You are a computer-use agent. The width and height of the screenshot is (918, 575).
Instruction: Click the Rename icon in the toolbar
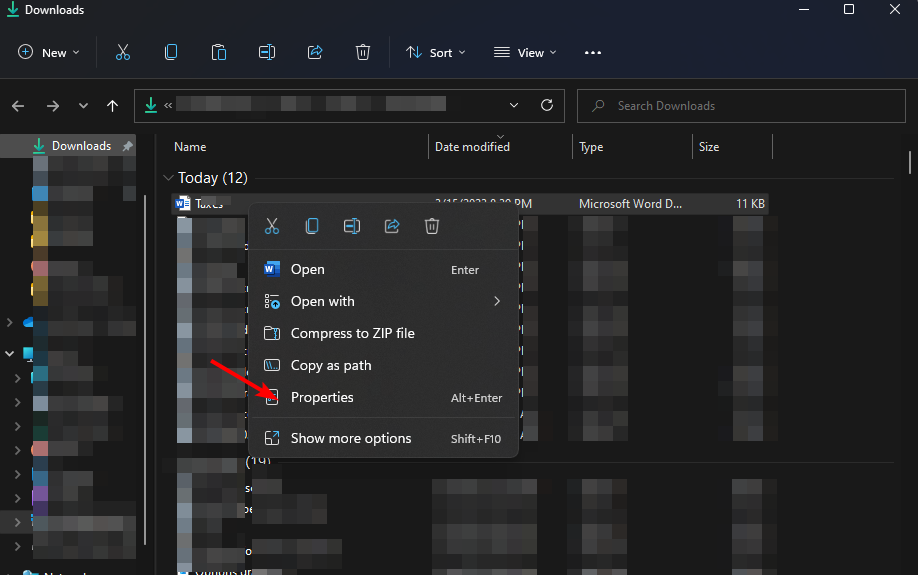pyautogui.click(x=267, y=53)
